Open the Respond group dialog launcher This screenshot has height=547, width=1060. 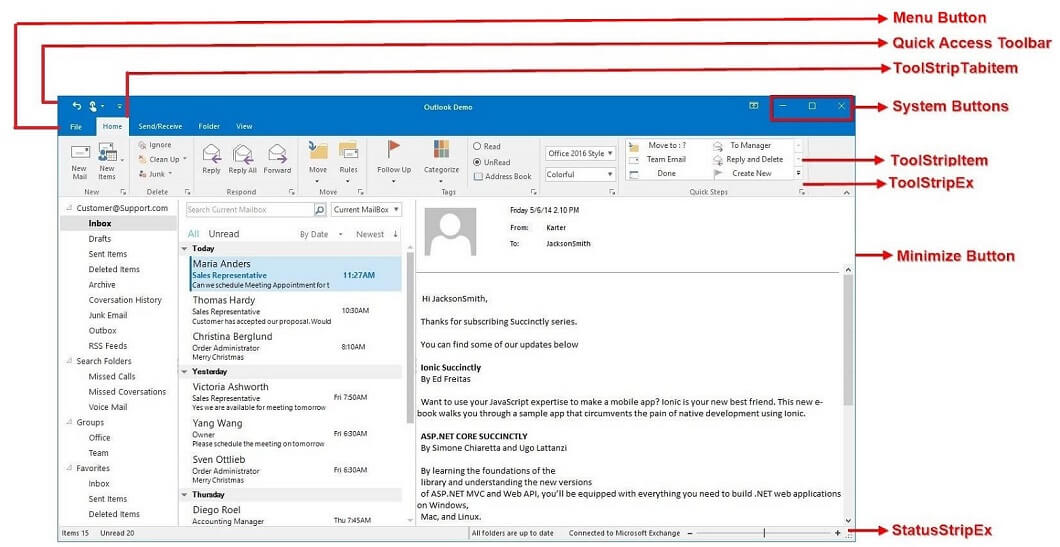(291, 192)
